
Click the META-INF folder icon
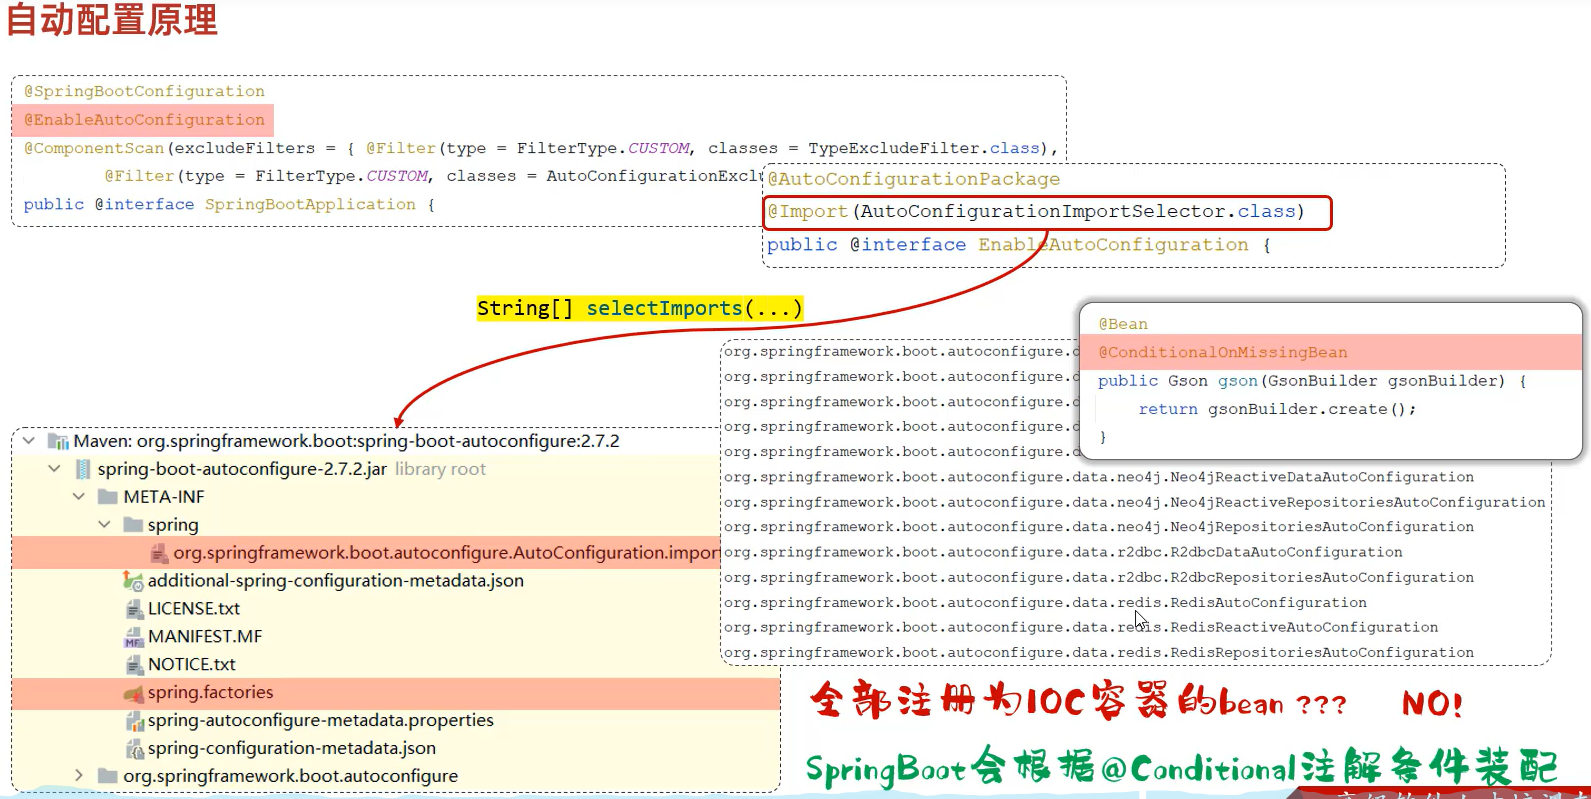pos(108,497)
